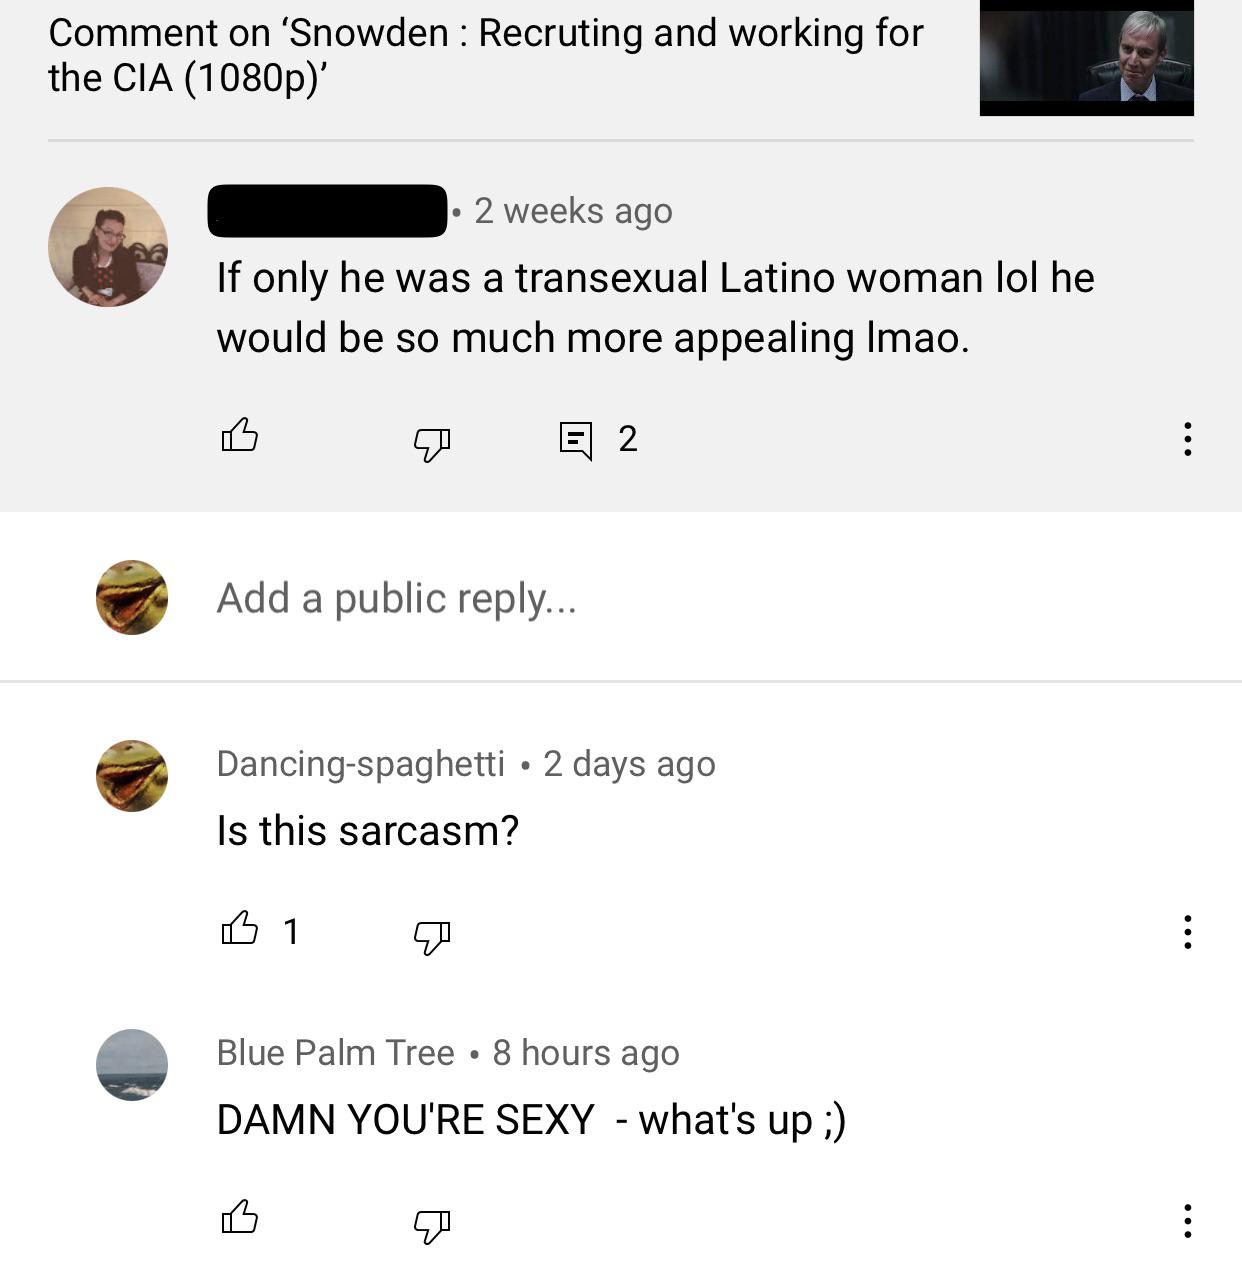Viewport: 1242px width, 1278px height.
Task: Open Dancing-spaghetti's channel name
Action: coord(361,763)
